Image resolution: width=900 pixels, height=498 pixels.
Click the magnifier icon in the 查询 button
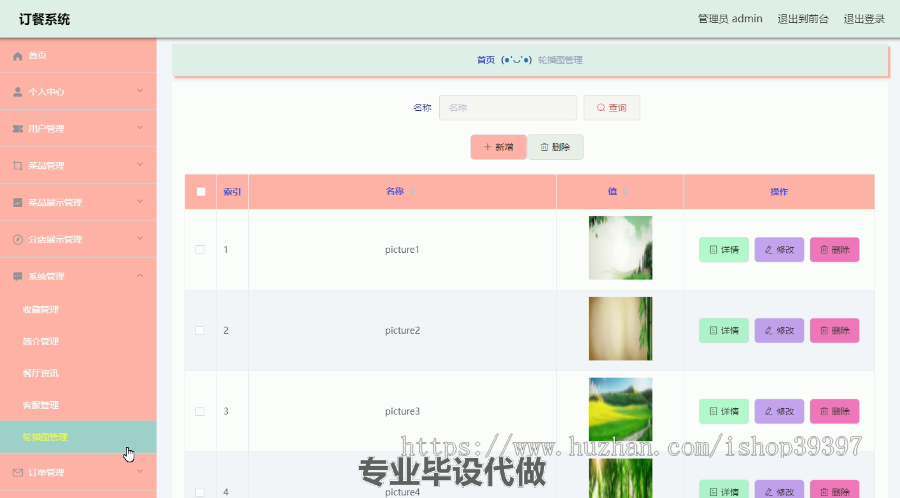click(x=601, y=108)
